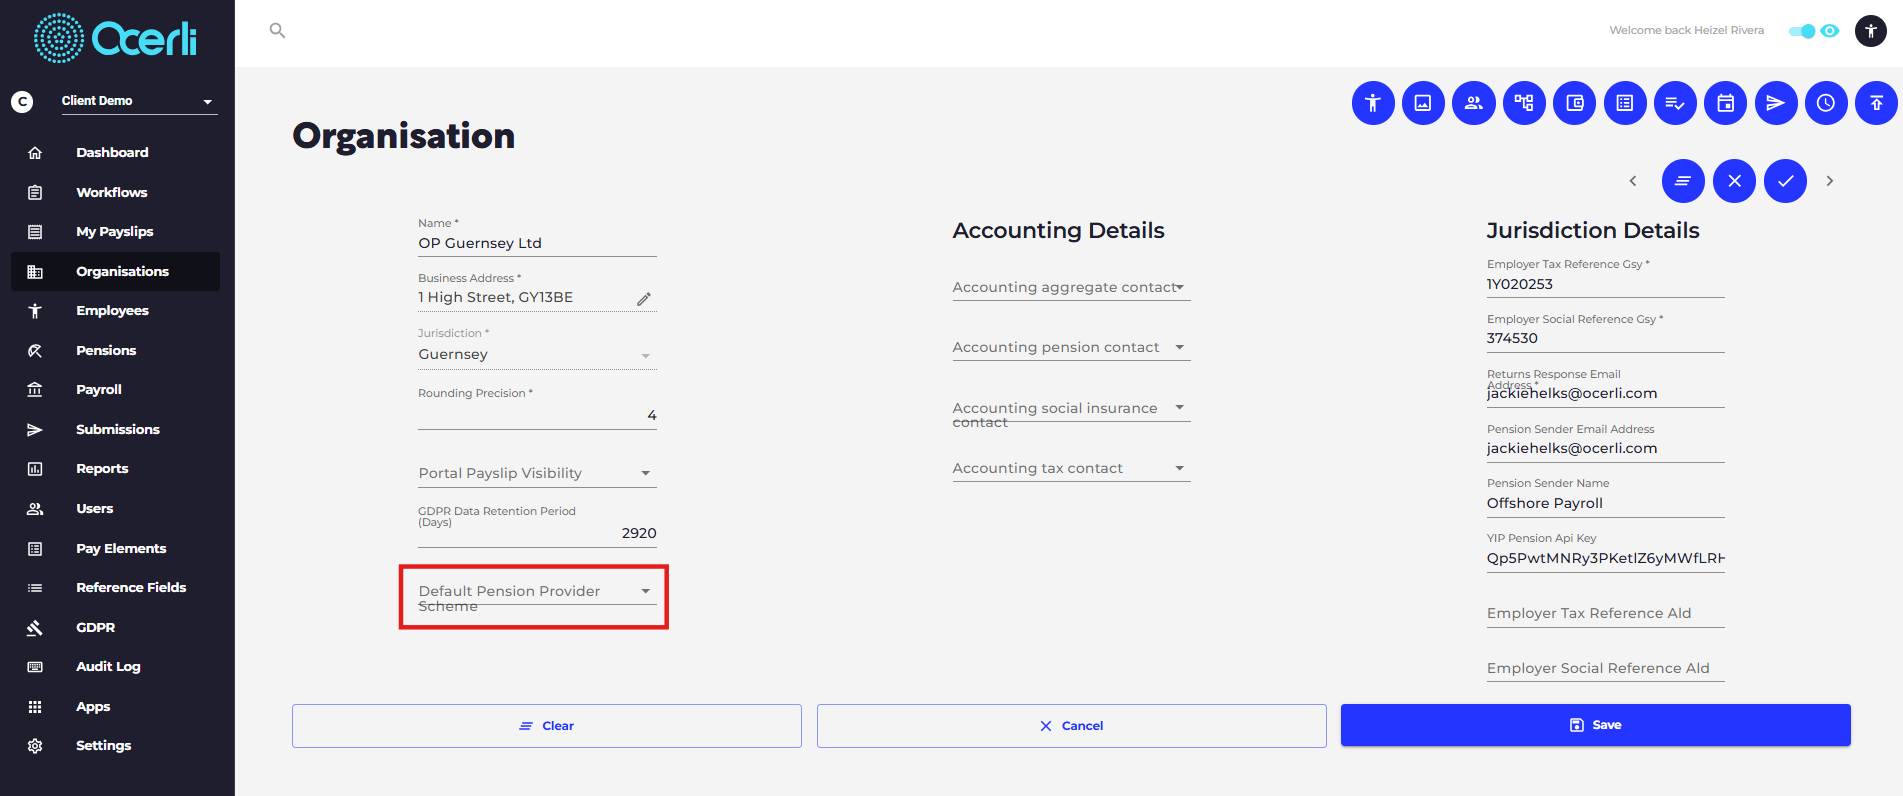This screenshot has width=1903, height=796.
Task: Go to Dashboard in the sidebar
Action: 115,152
